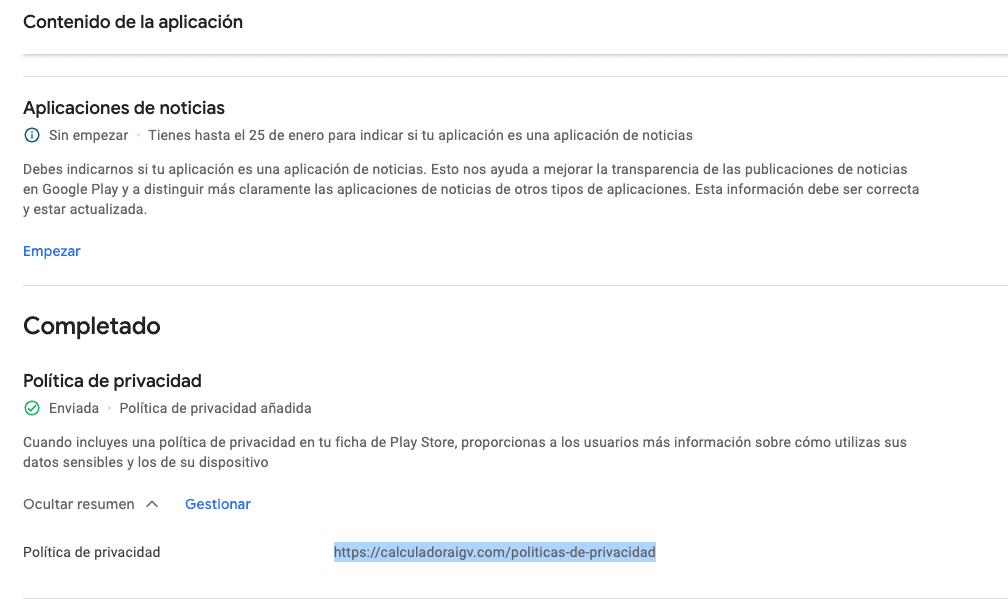Click the circled info symbol under the news apps heading
Viewport: 1008px width, 608px height.
coord(31,134)
